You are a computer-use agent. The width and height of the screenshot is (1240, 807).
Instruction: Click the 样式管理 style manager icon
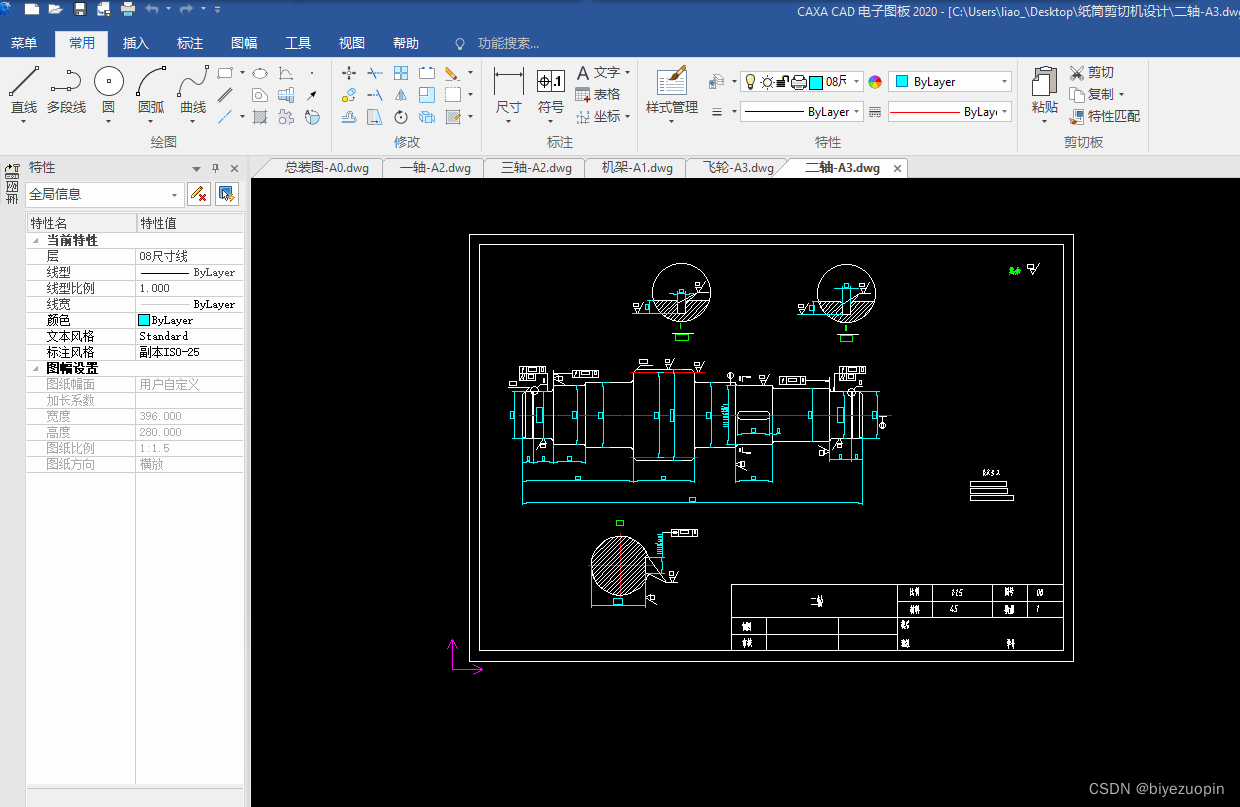coord(672,82)
